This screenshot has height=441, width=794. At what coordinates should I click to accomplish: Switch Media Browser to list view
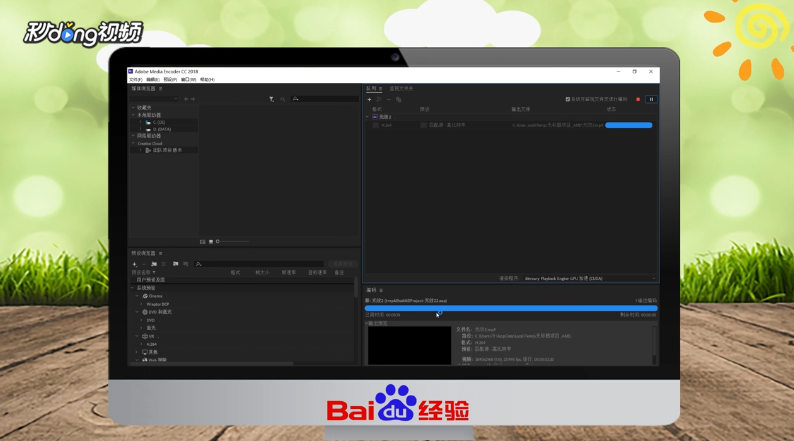coord(202,242)
